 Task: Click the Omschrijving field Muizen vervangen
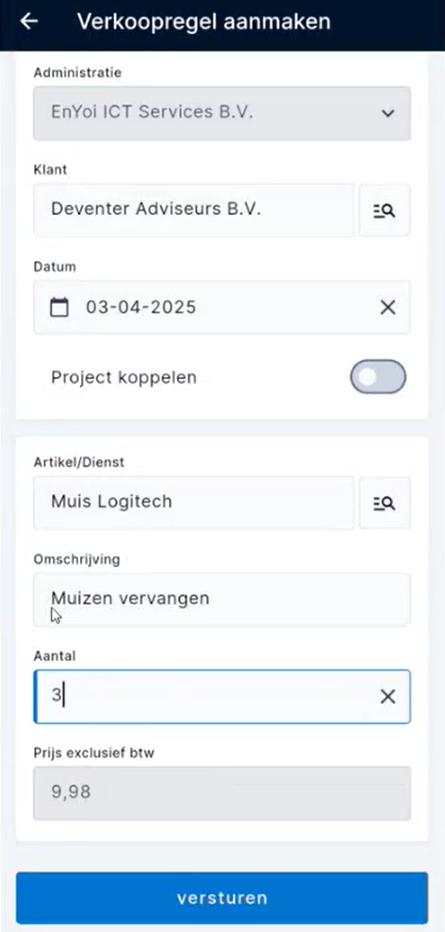(x=222, y=599)
